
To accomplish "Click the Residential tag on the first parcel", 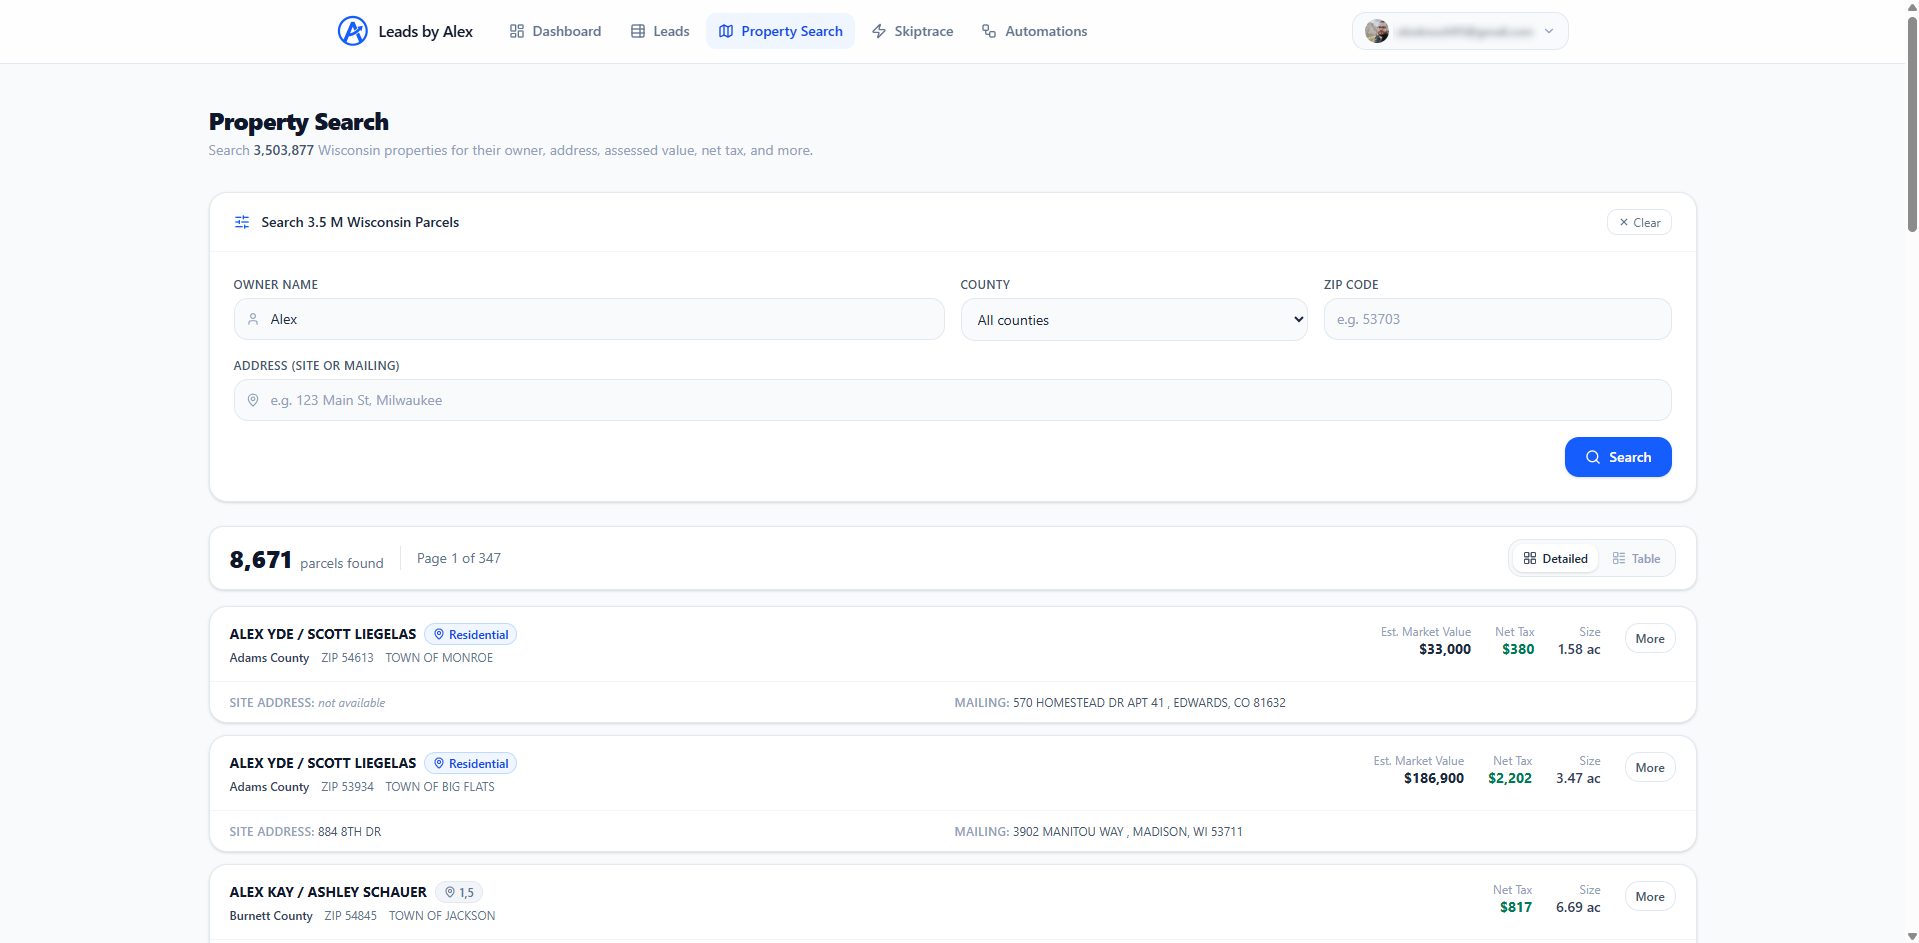I will 470,635.
